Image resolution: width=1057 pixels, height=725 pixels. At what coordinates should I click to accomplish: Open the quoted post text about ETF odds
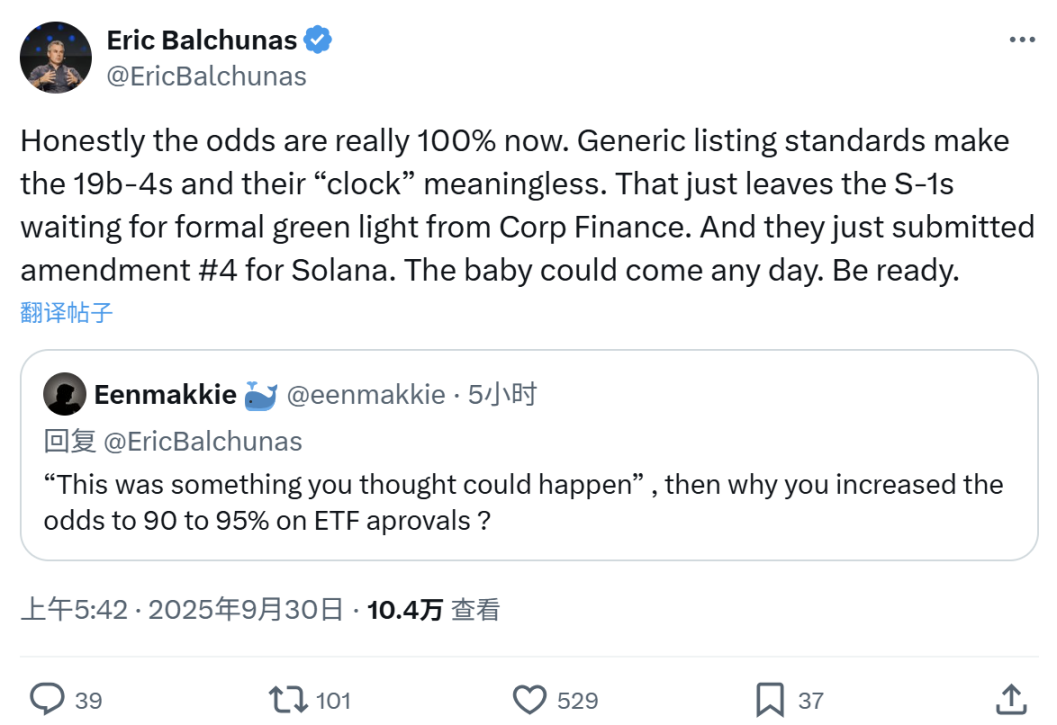pos(523,502)
